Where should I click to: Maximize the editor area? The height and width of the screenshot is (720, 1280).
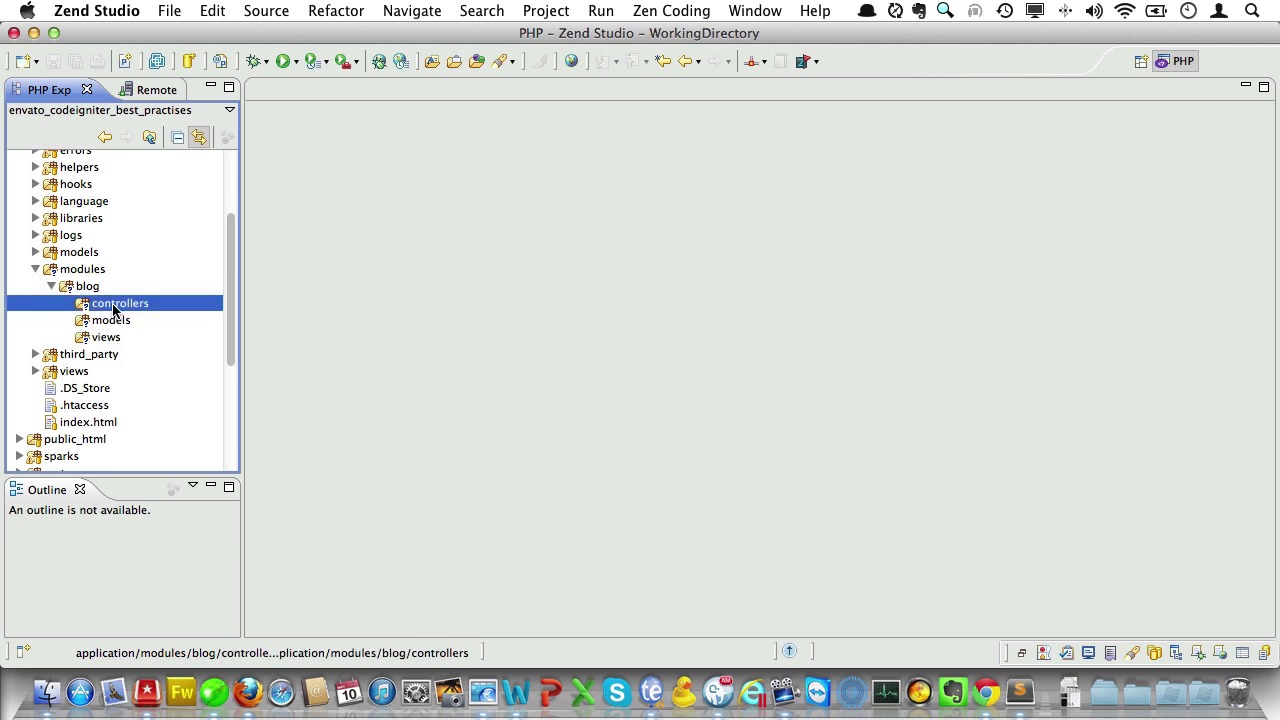tap(1264, 87)
